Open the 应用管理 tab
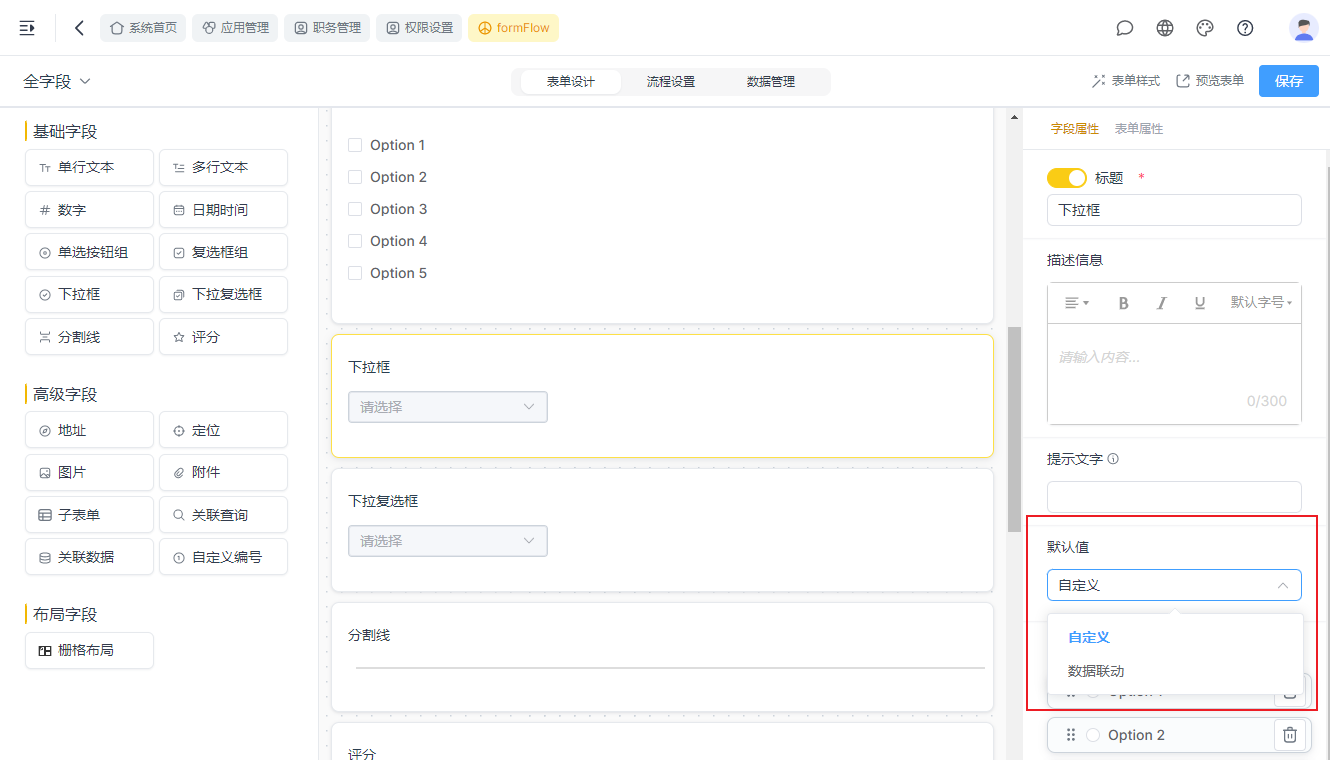 [235, 28]
